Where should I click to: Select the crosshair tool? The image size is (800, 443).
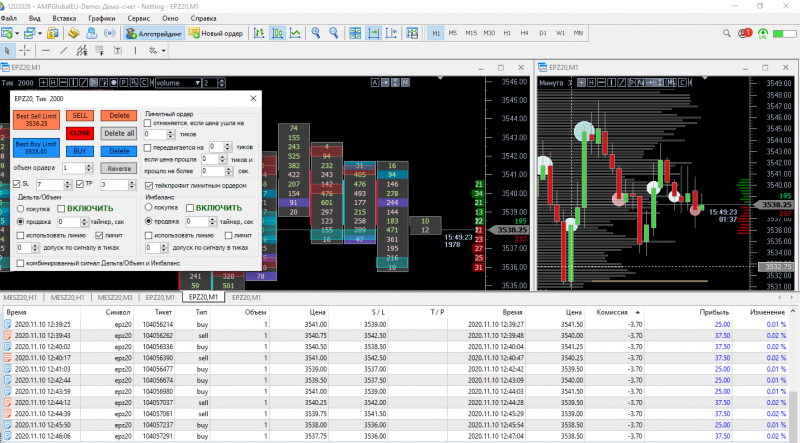point(26,50)
